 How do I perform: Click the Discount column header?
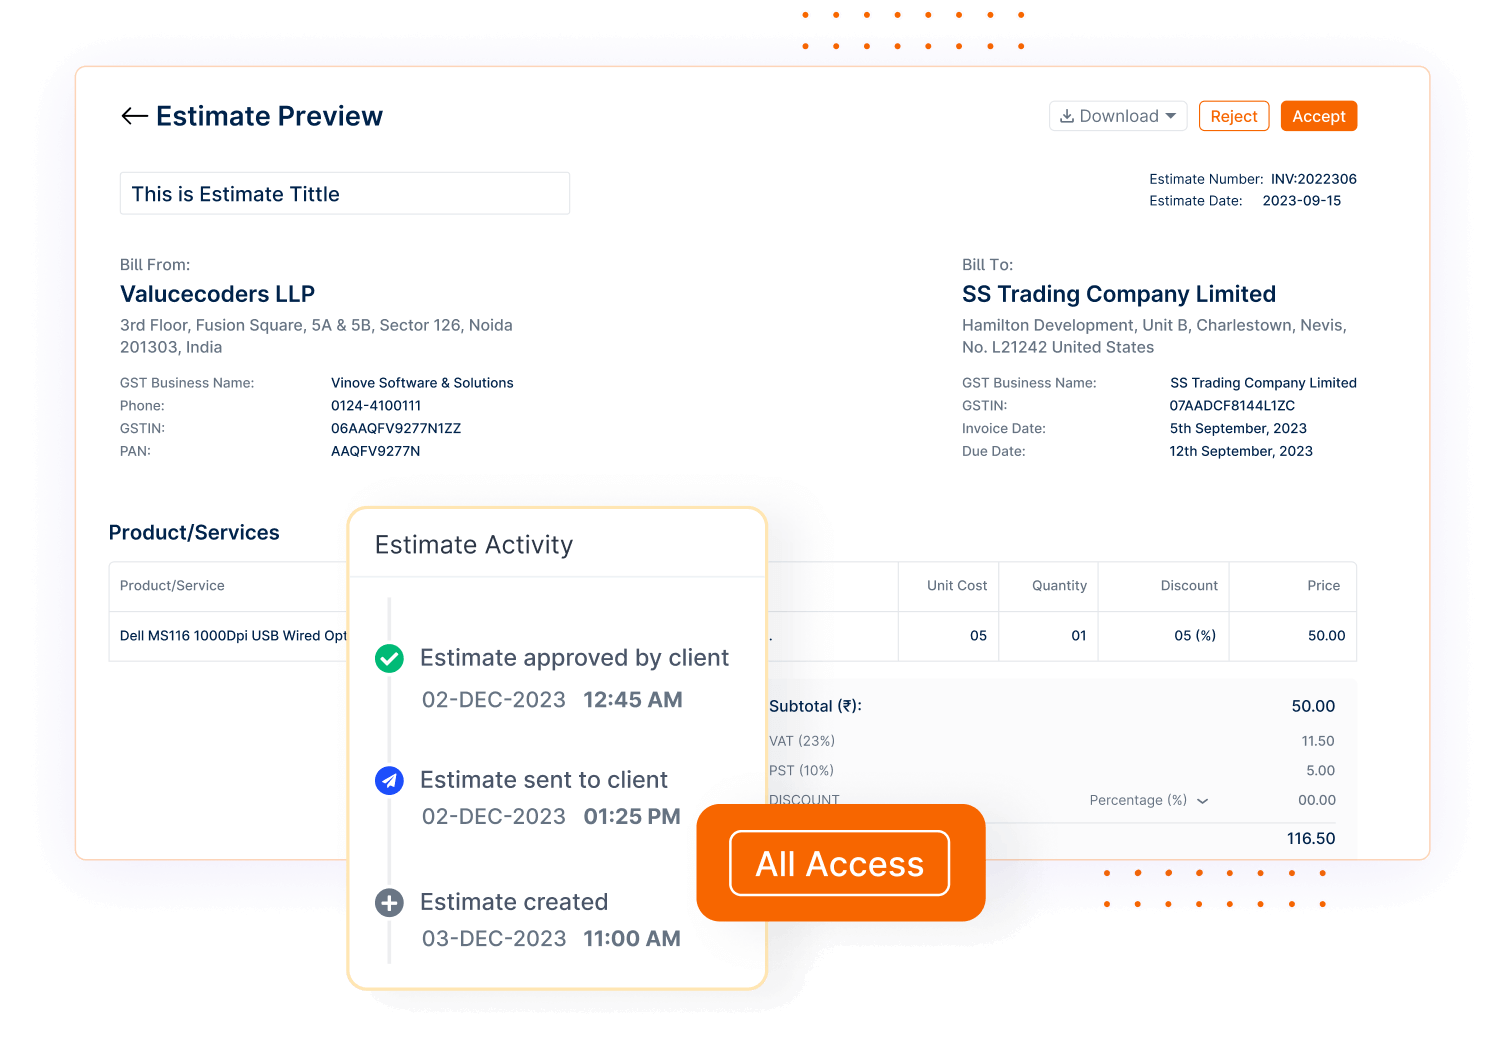[x=1189, y=585]
